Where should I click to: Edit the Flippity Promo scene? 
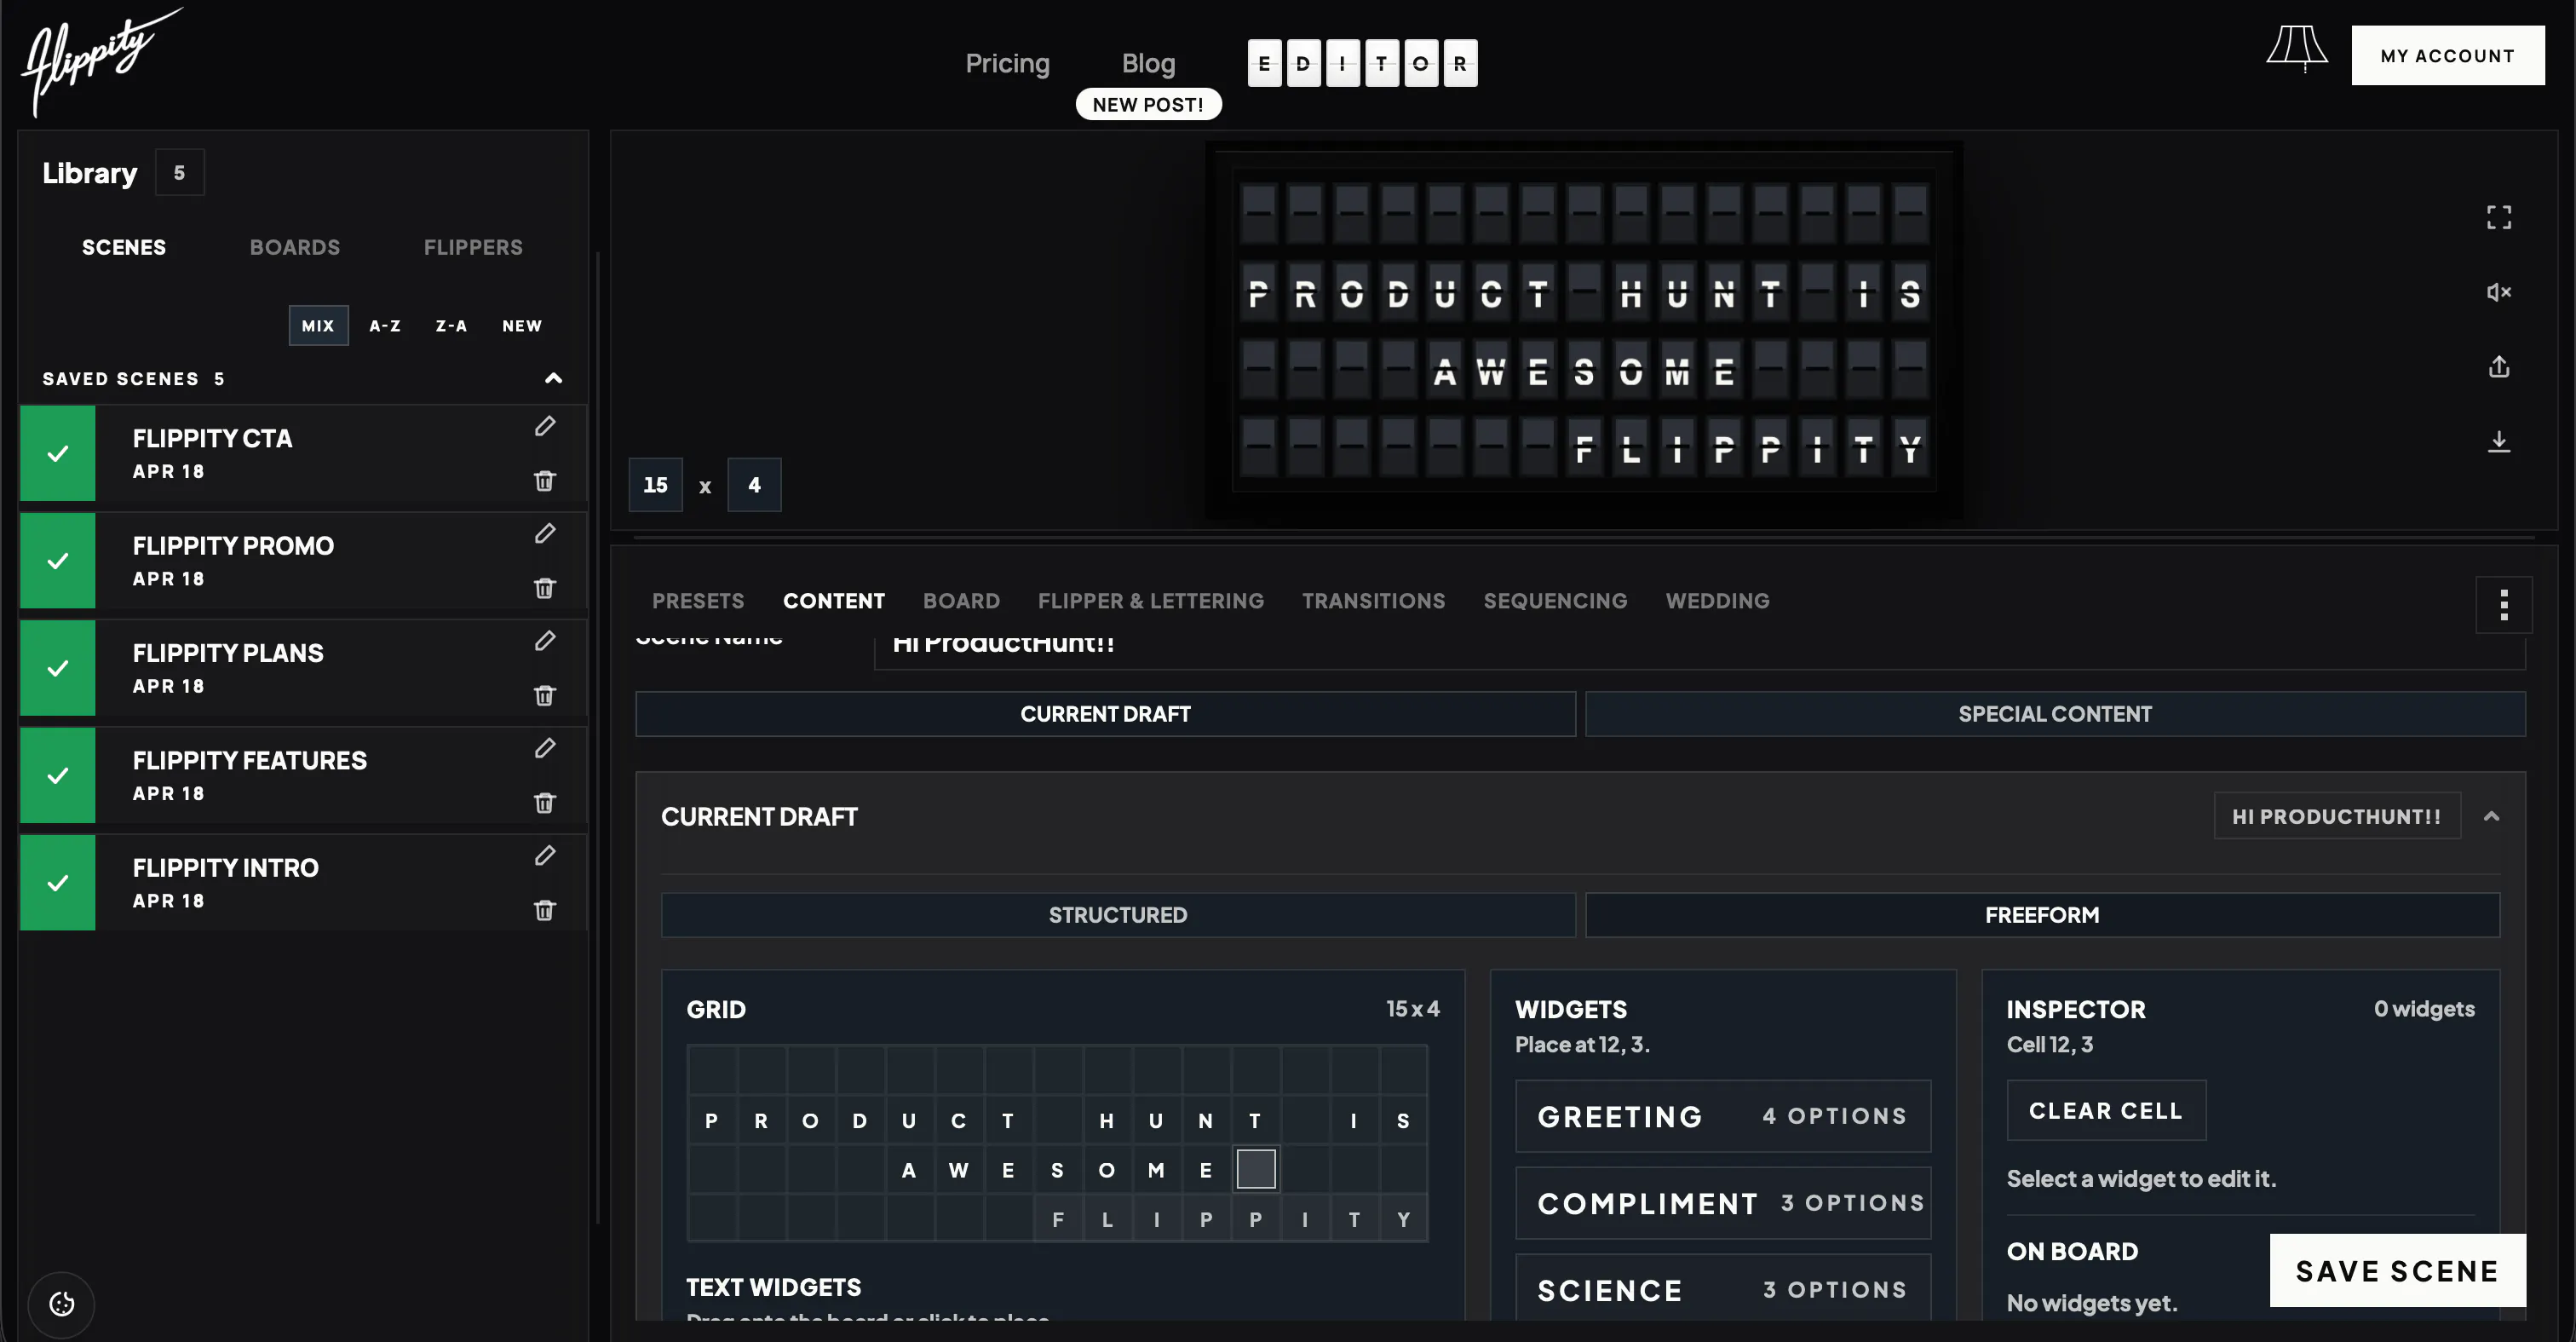click(545, 533)
